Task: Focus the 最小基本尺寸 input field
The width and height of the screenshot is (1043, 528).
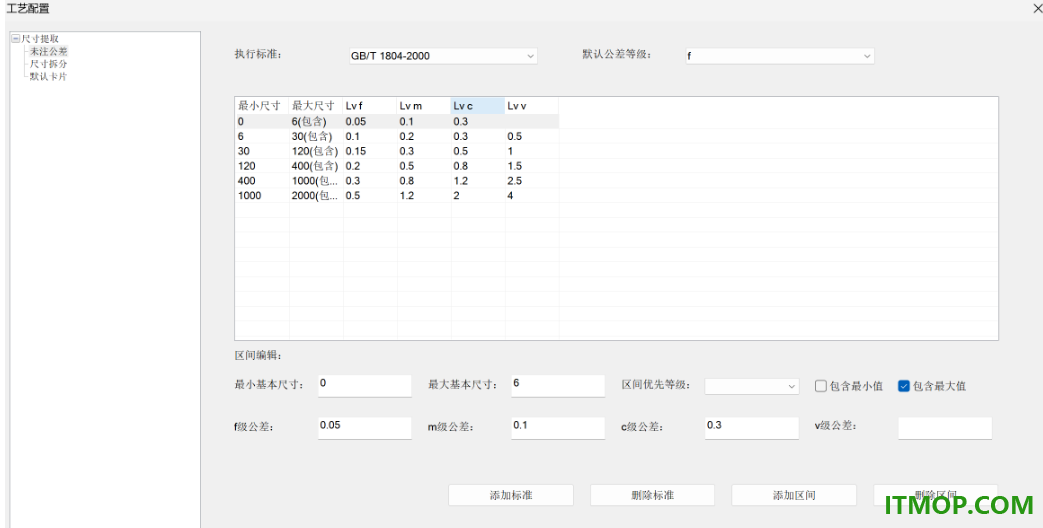Action: click(x=365, y=386)
